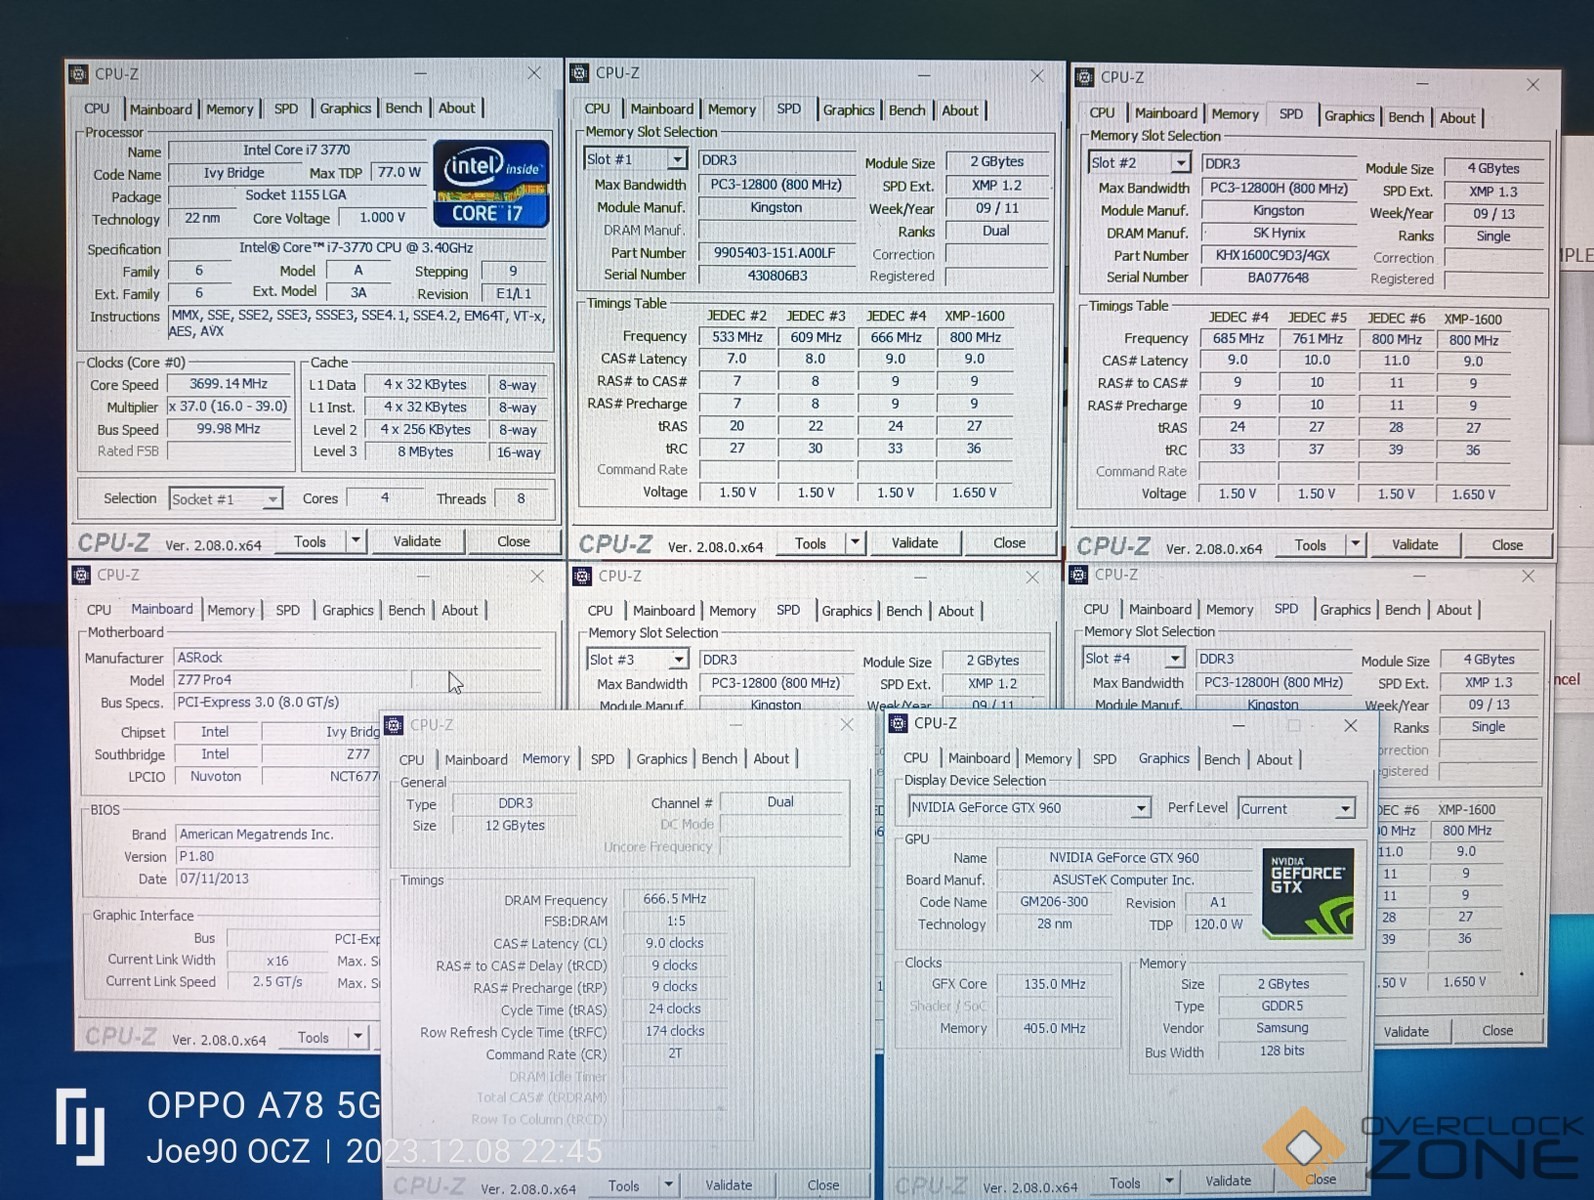
Task: Switch to CPU tab in the GTX 960 window
Action: (x=916, y=758)
